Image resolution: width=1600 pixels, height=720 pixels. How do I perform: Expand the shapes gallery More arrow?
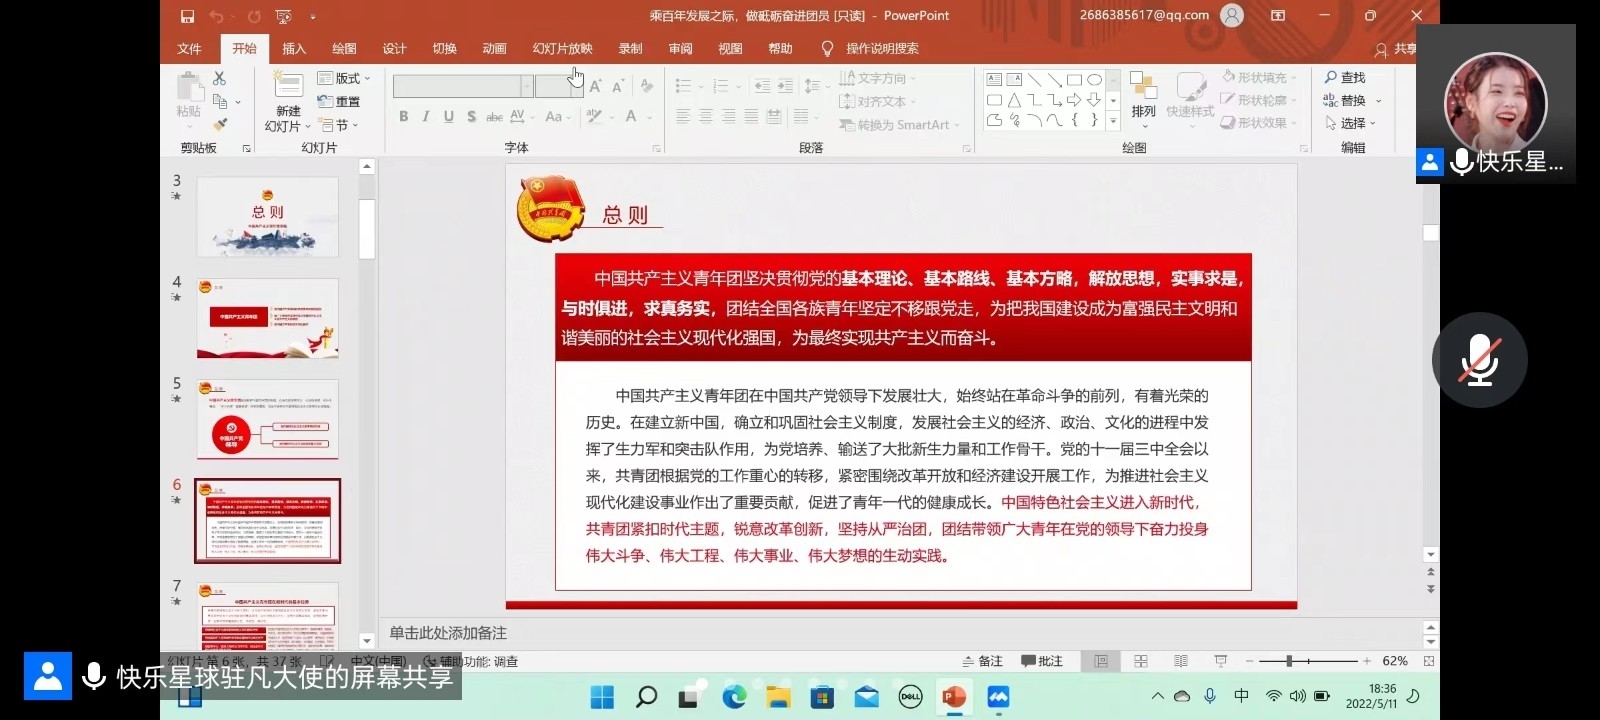[1112, 121]
